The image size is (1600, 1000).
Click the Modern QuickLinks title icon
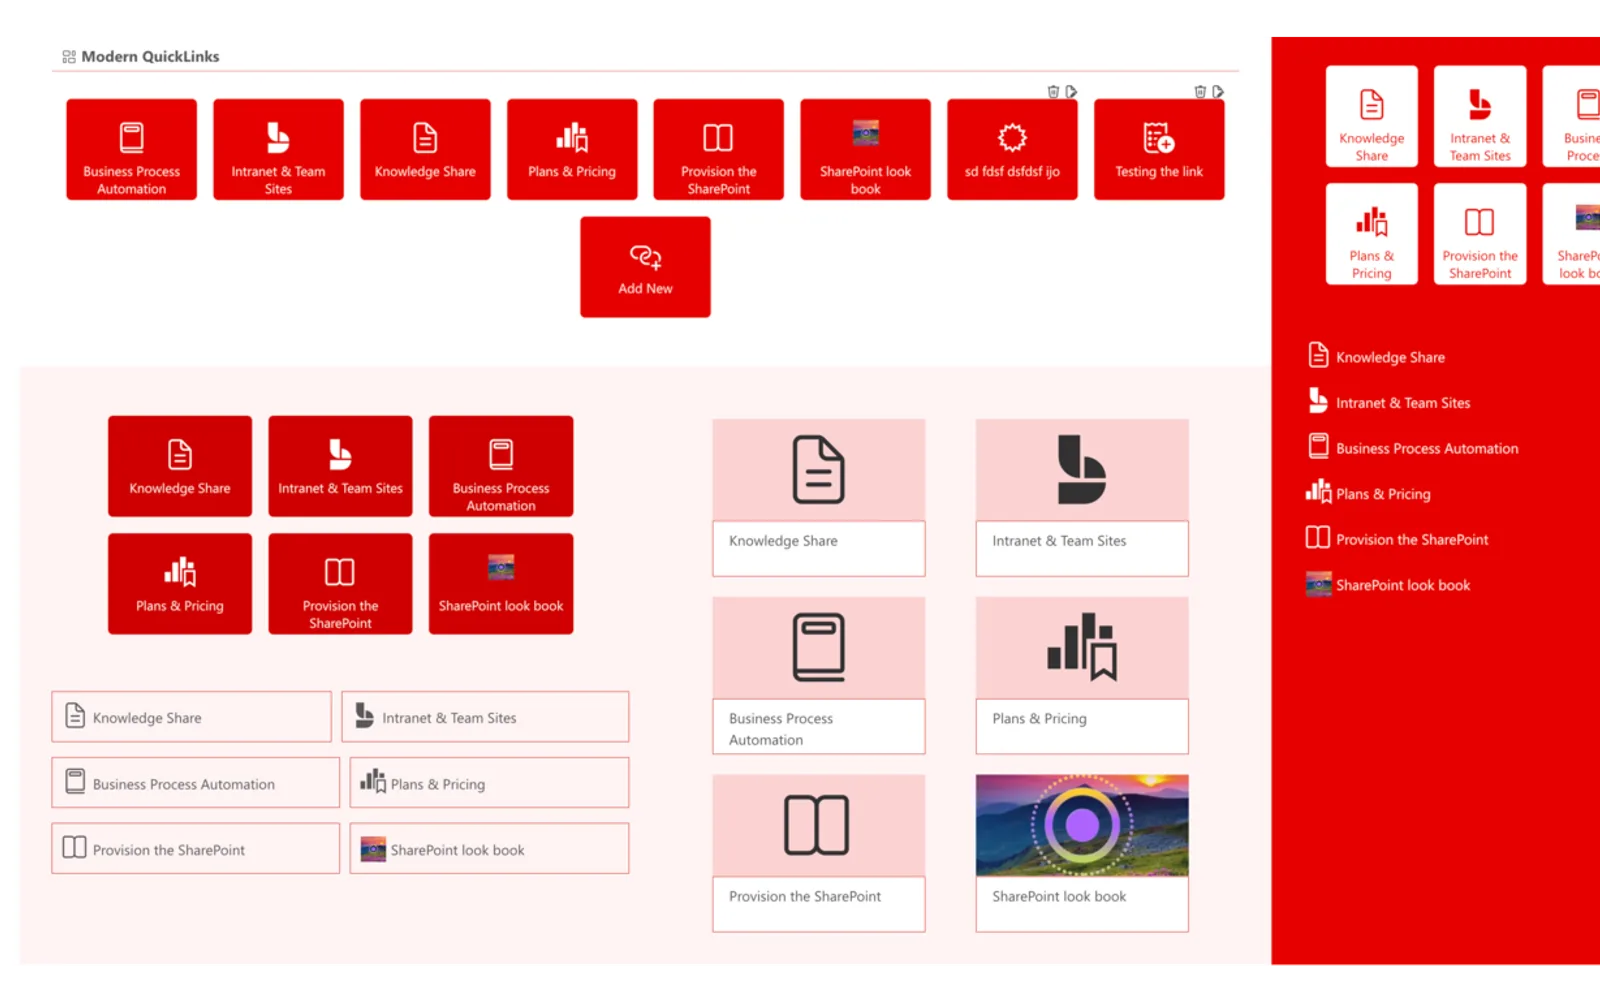(x=69, y=57)
